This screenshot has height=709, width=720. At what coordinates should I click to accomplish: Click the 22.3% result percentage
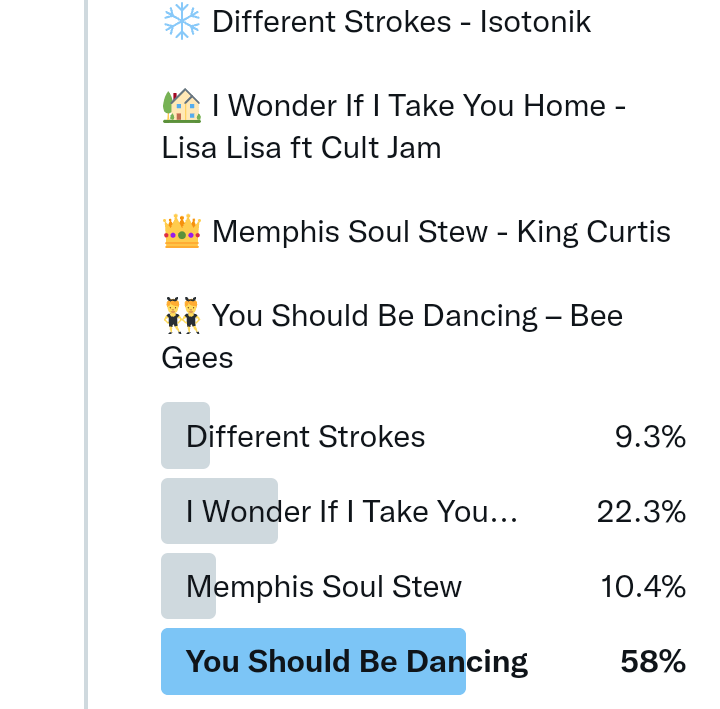[x=641, y=512]
